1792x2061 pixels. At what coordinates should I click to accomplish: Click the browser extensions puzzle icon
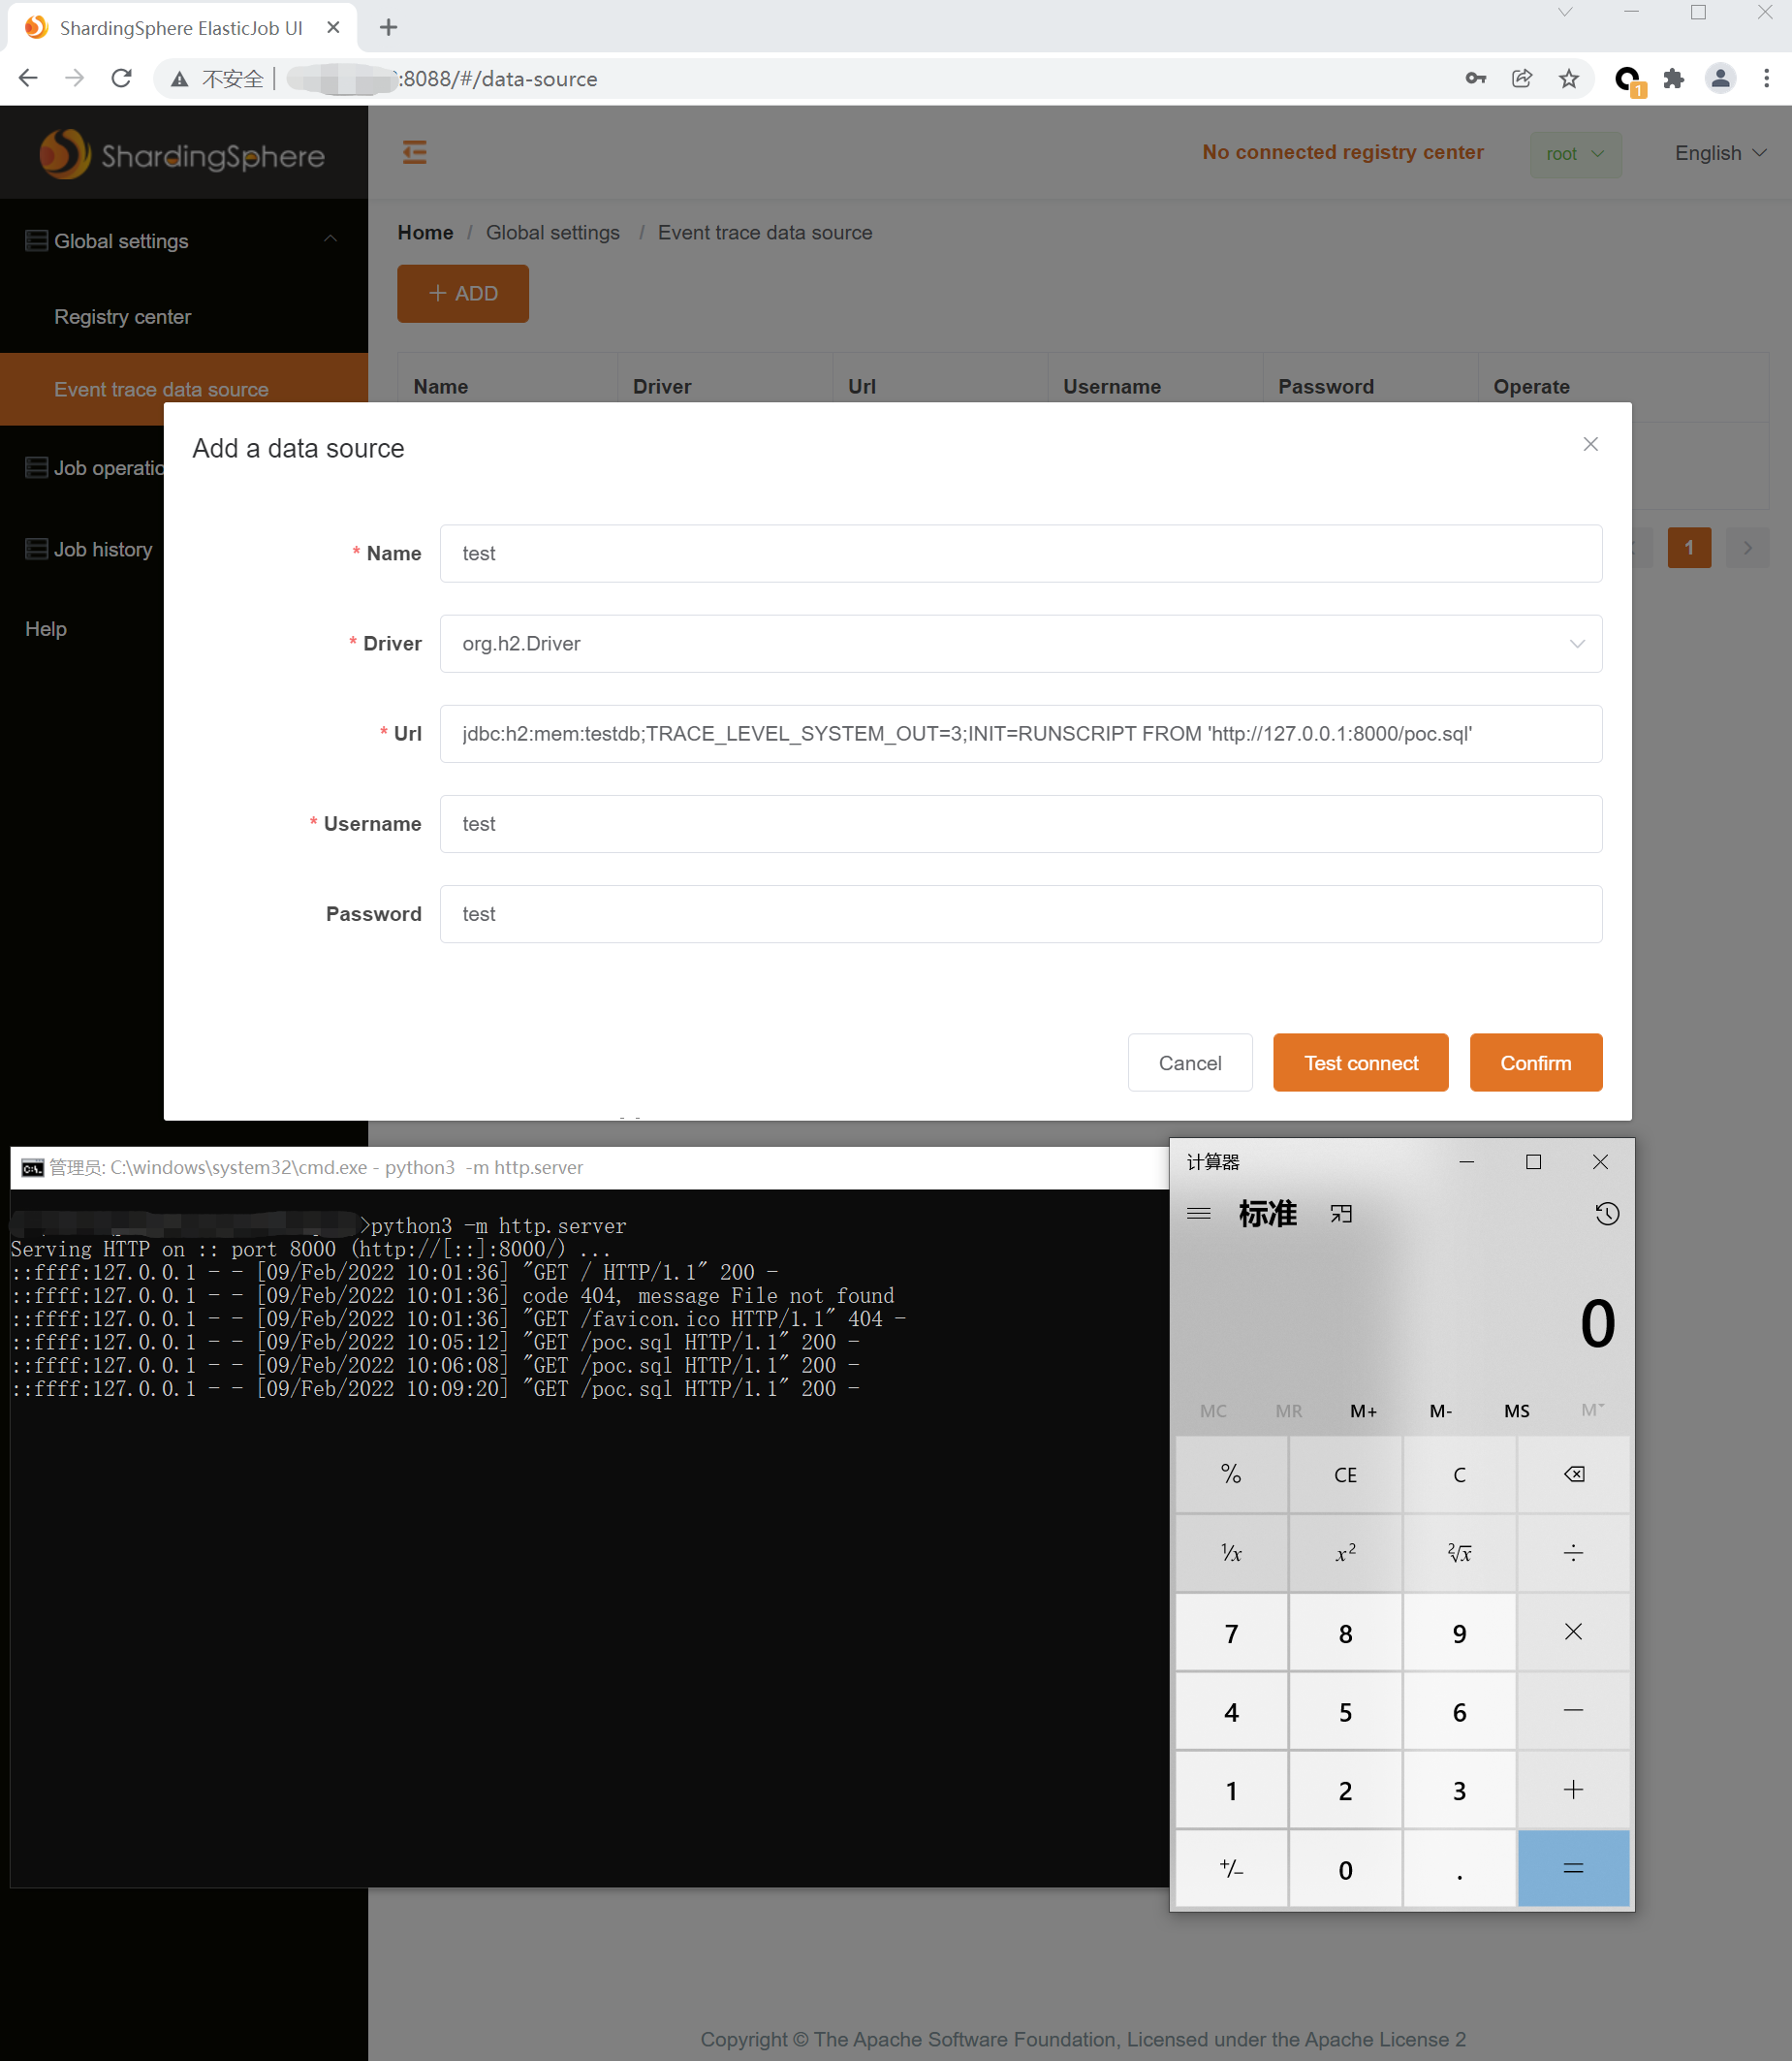(1673, 78)
